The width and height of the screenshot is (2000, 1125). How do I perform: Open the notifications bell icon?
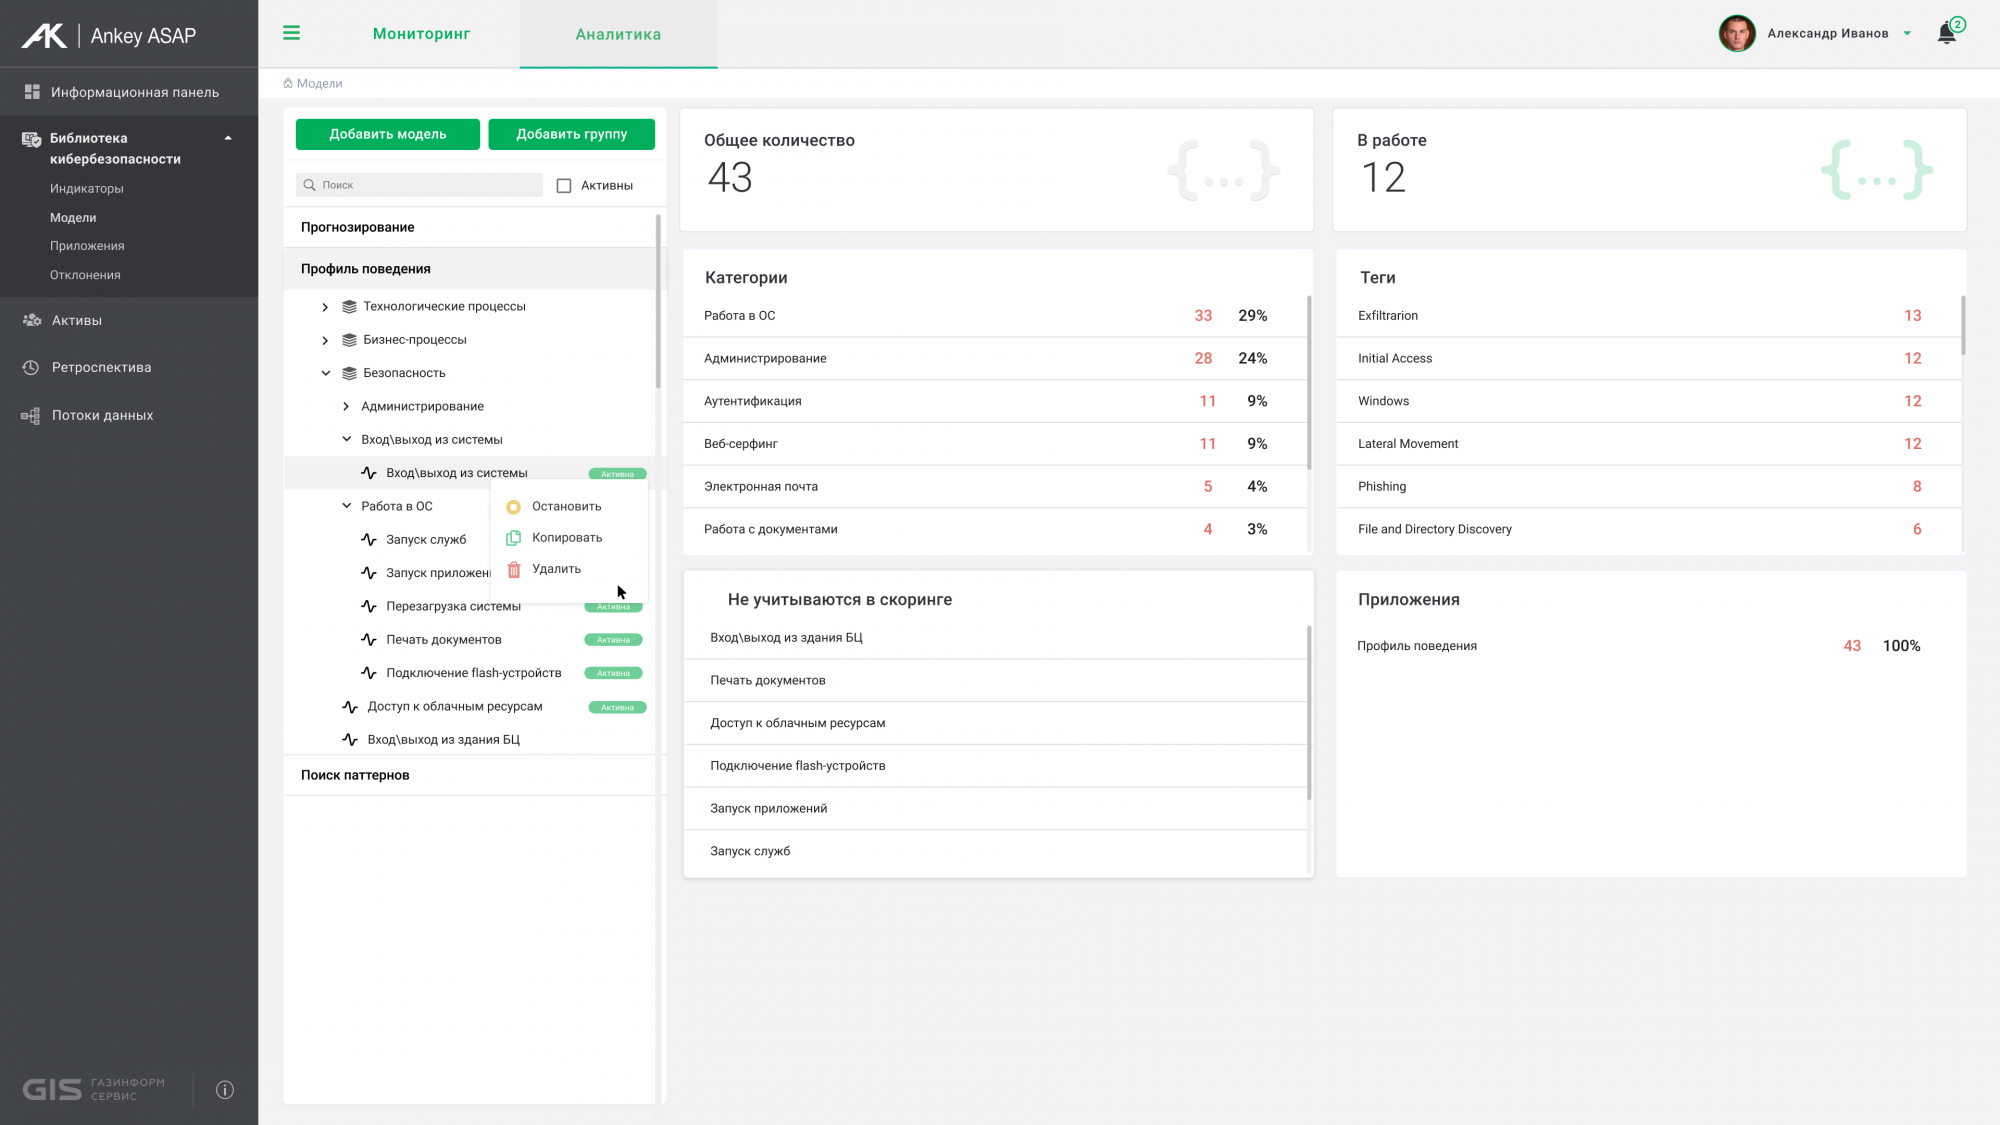1946,33
